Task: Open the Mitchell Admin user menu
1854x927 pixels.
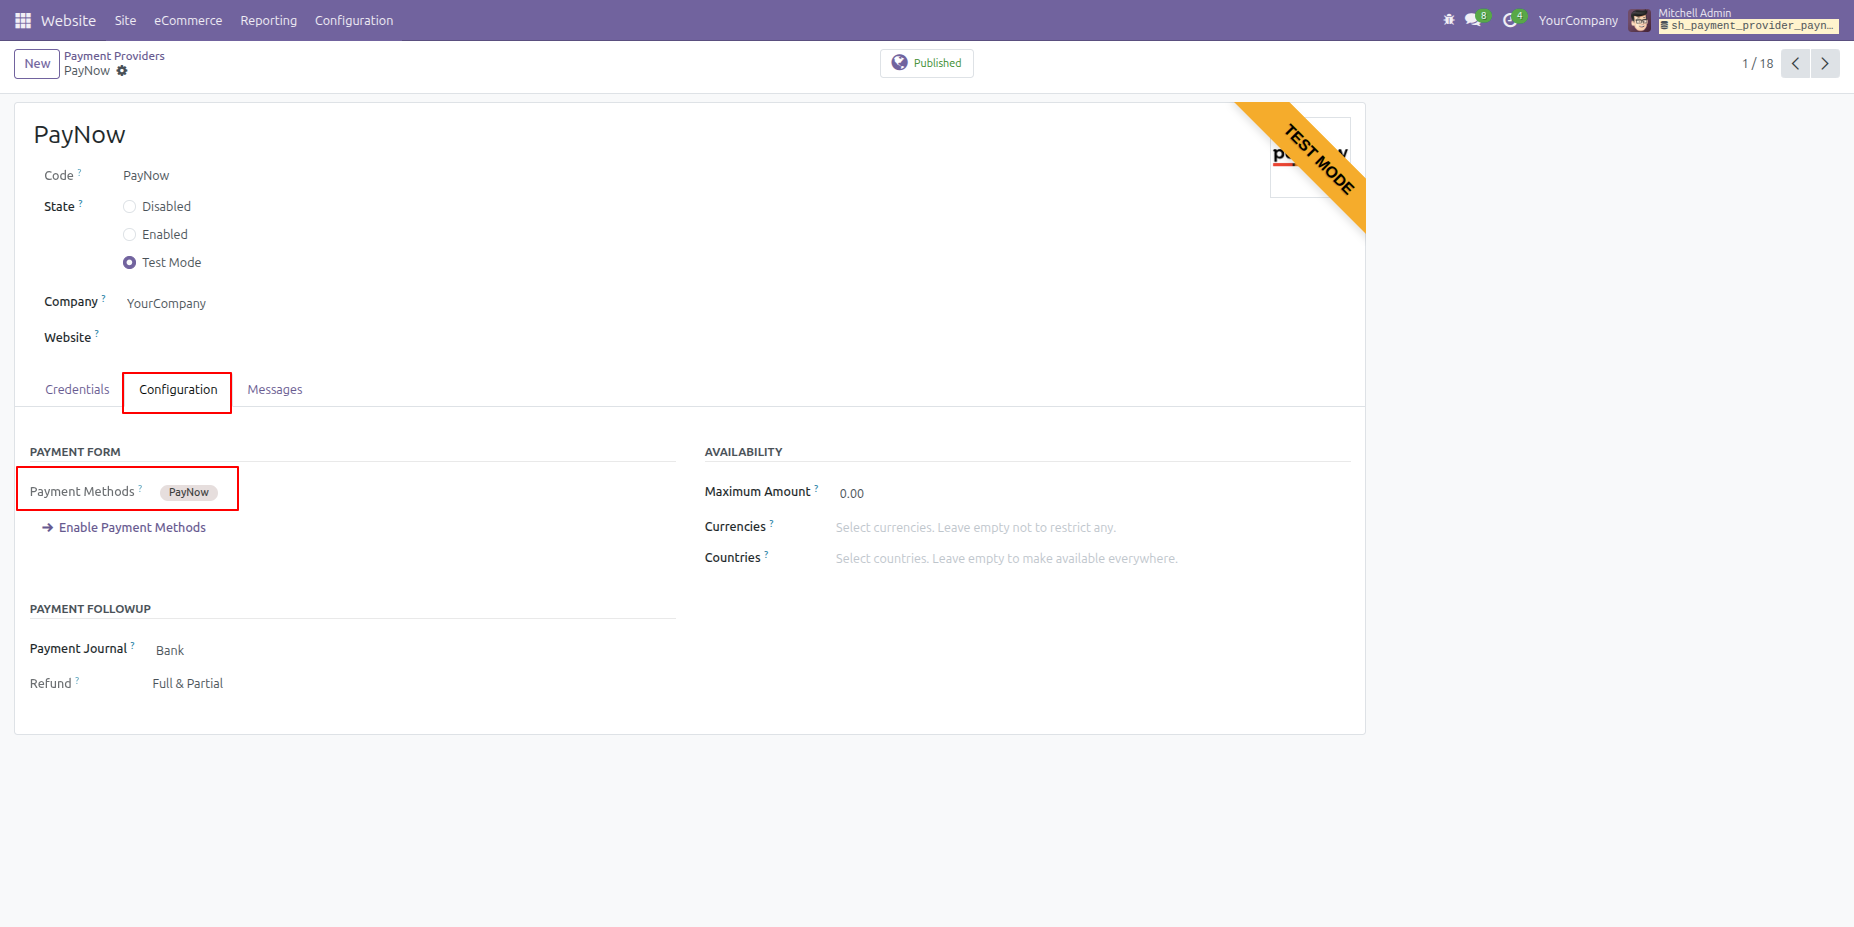Action: tap(1734, 20)
